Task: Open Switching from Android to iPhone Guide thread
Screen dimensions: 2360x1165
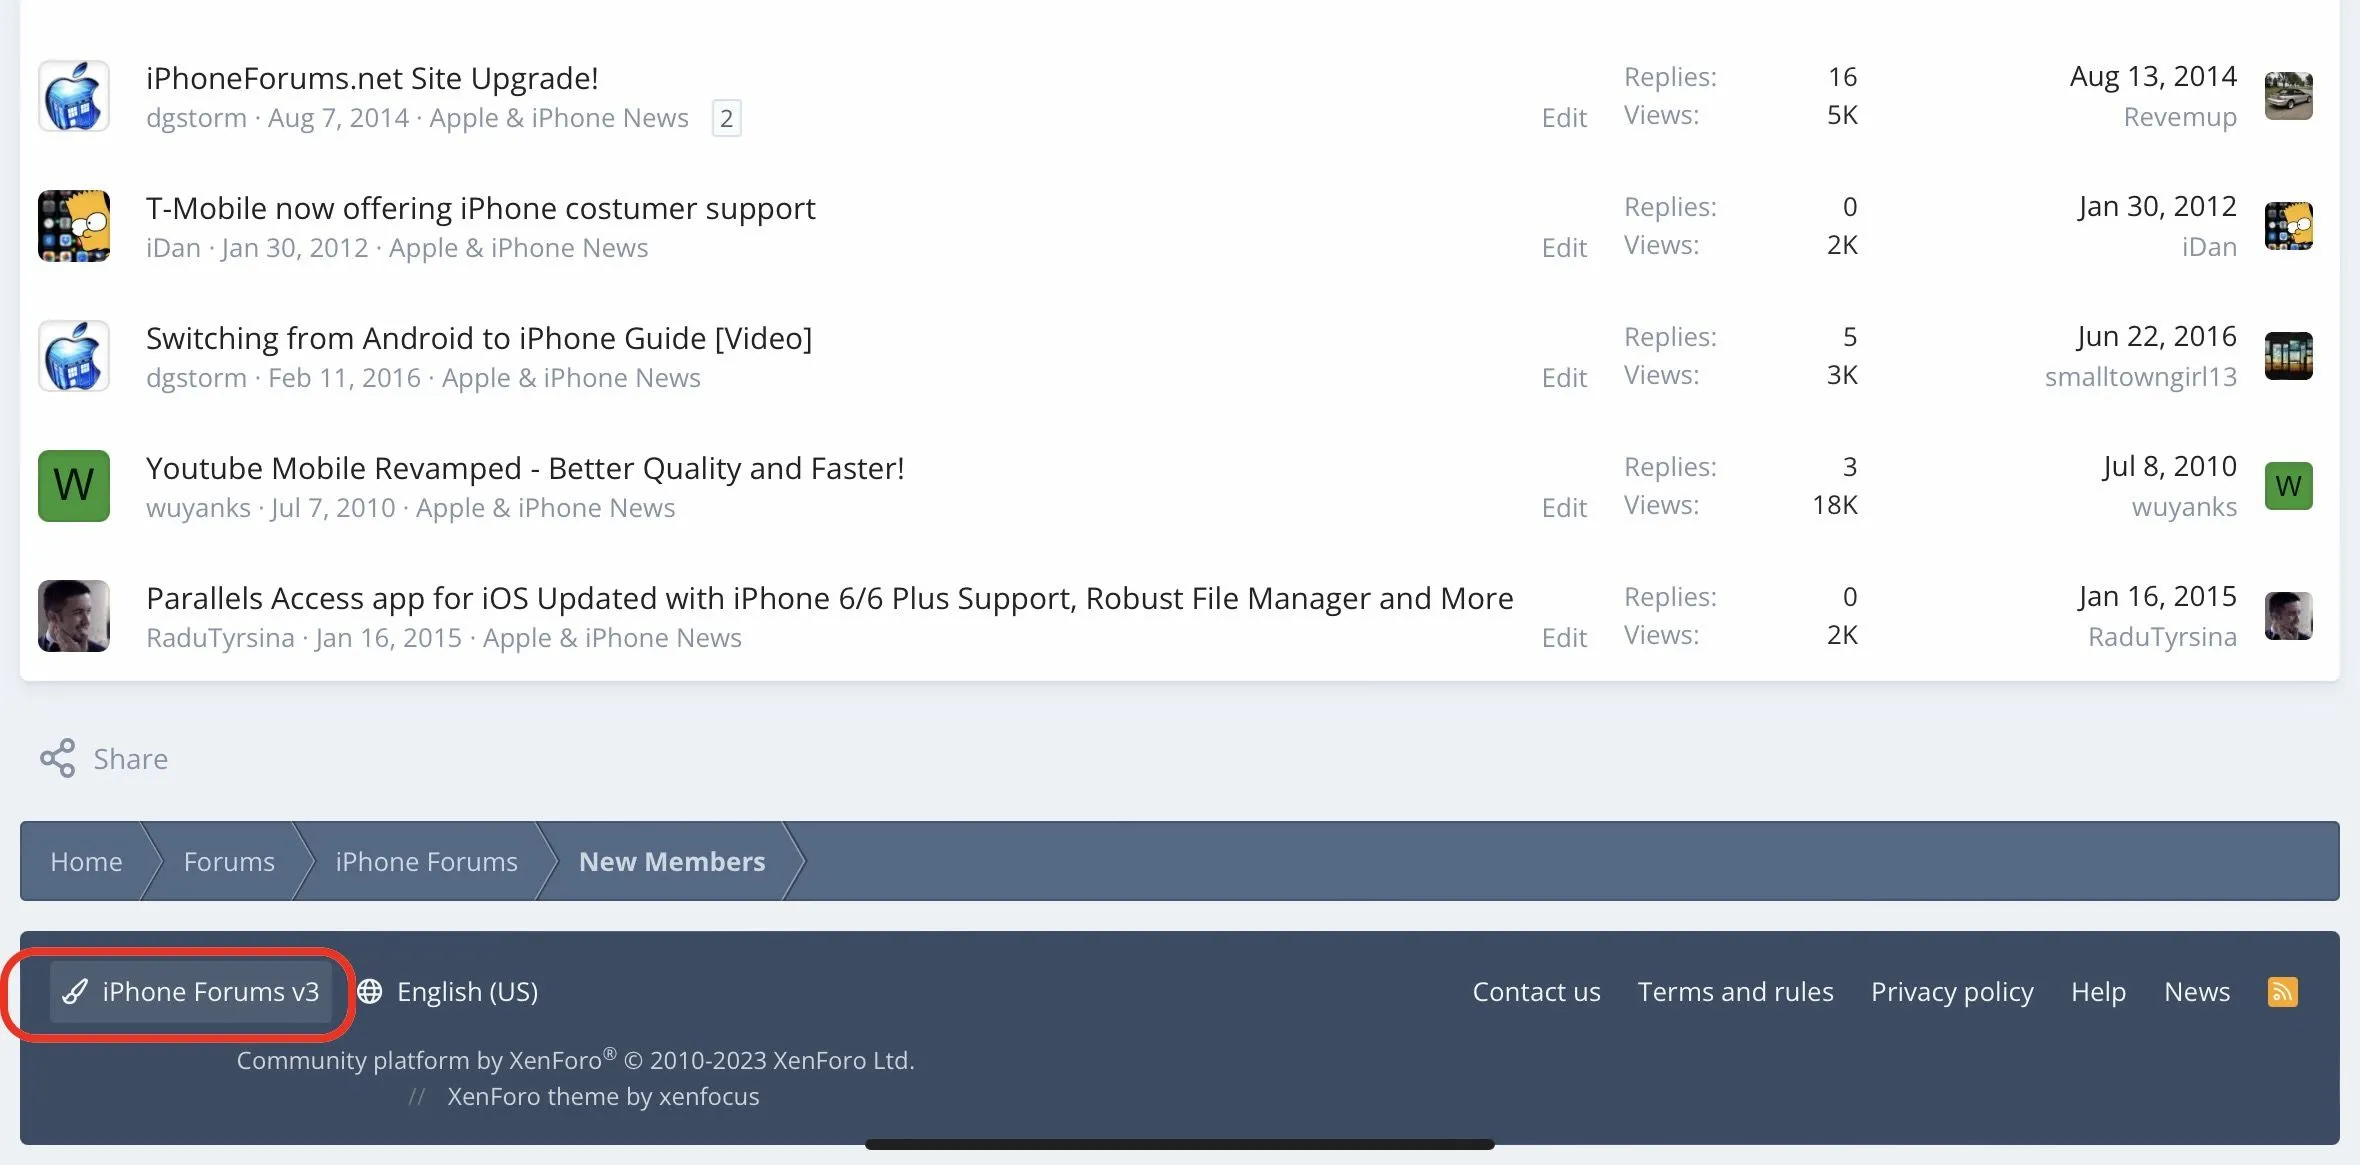Action: 478,338
